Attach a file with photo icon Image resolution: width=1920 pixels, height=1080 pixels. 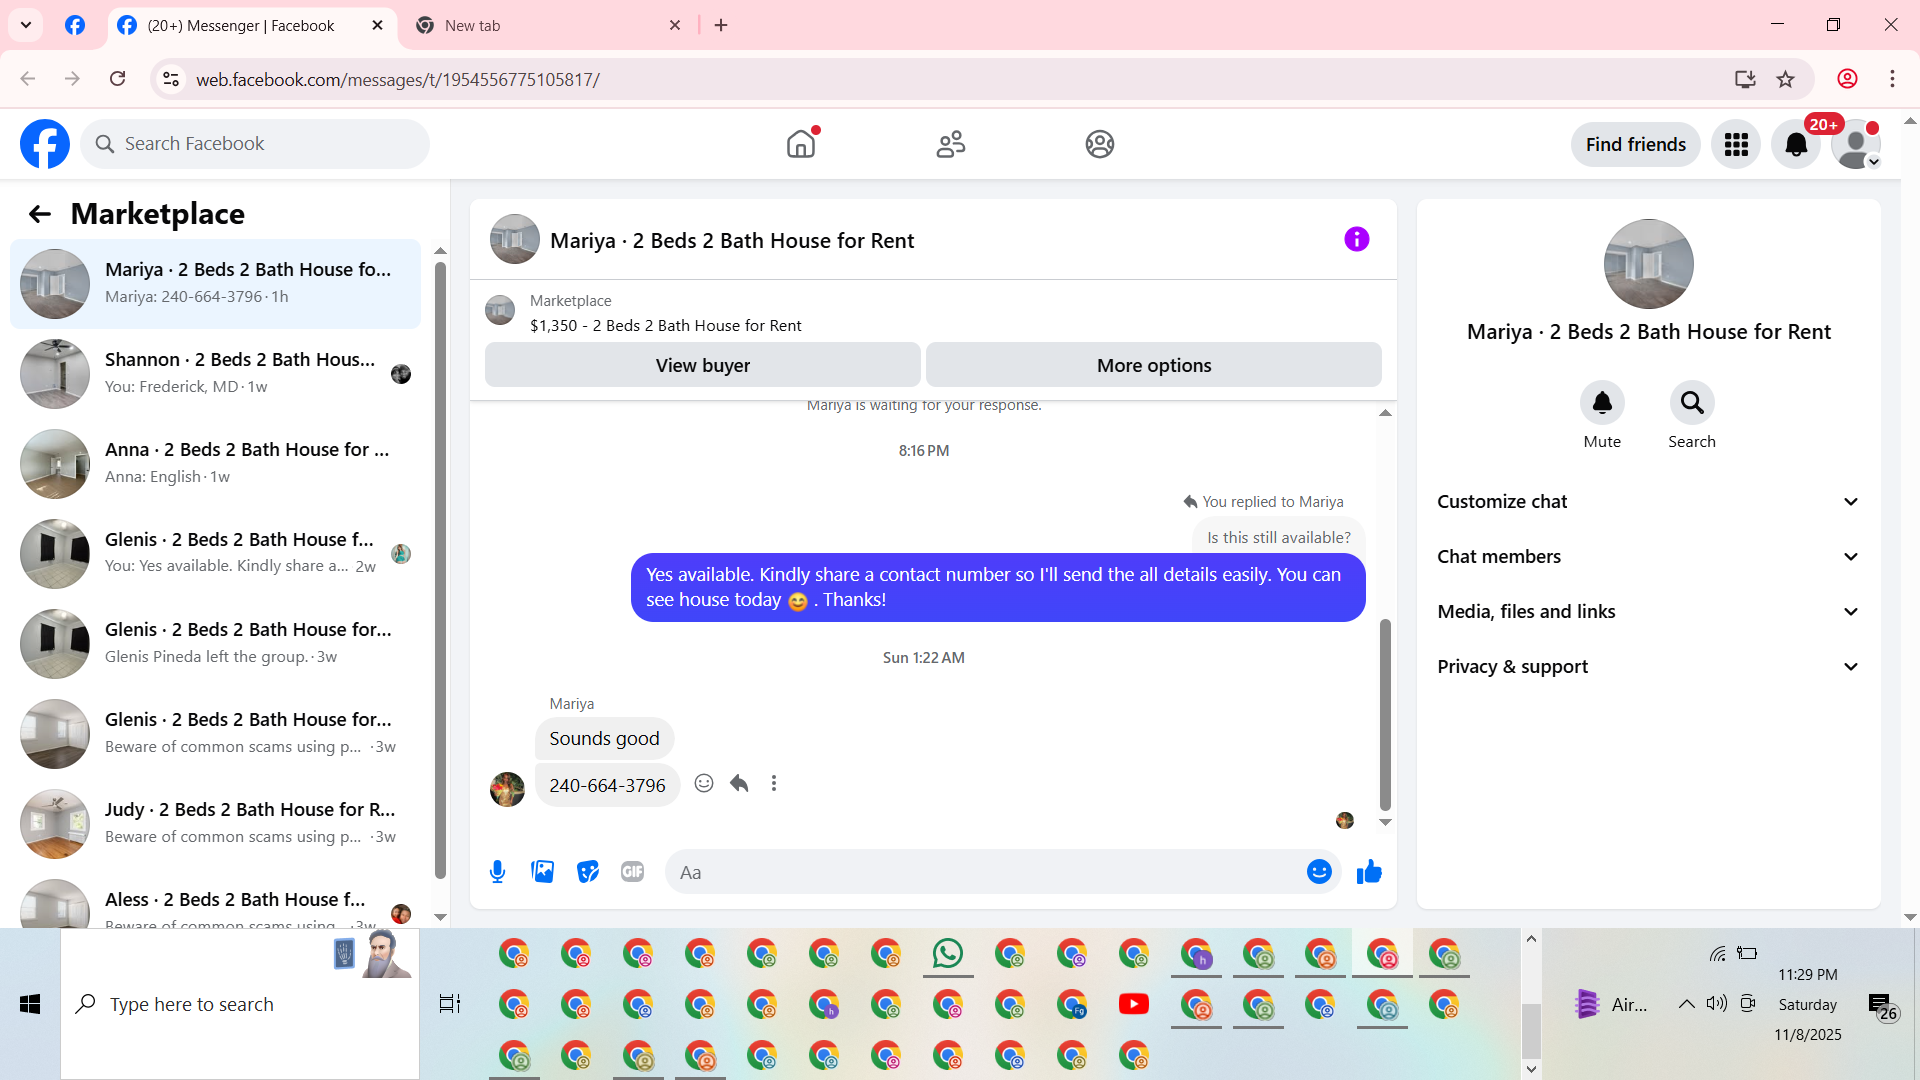pyautogui.click(x=542, y=872)
